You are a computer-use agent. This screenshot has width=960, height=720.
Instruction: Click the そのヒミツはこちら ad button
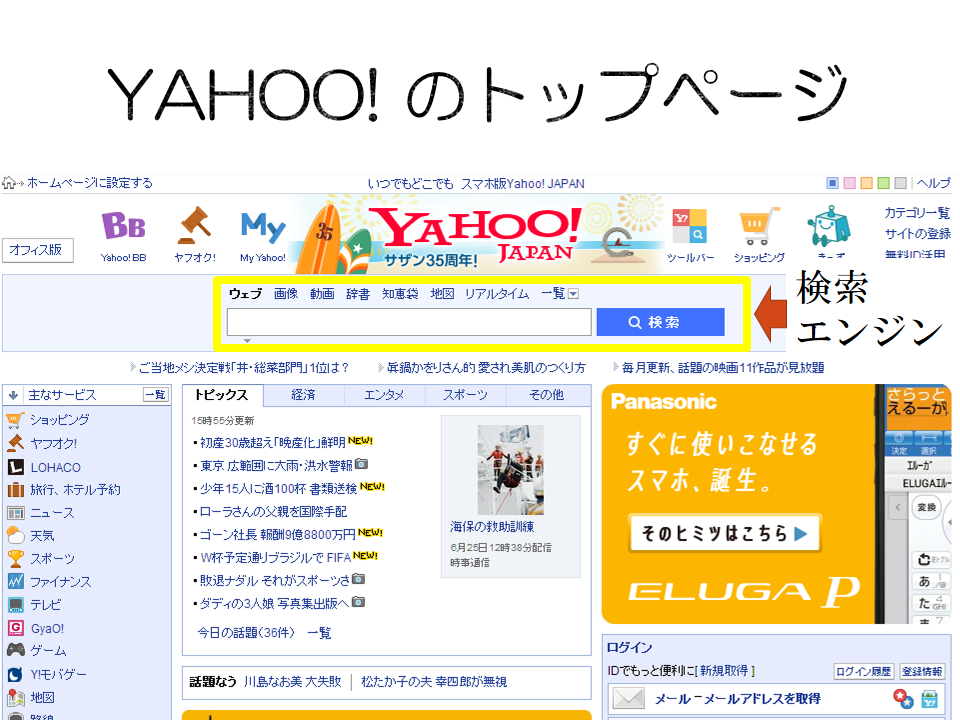tap(724, 533)
